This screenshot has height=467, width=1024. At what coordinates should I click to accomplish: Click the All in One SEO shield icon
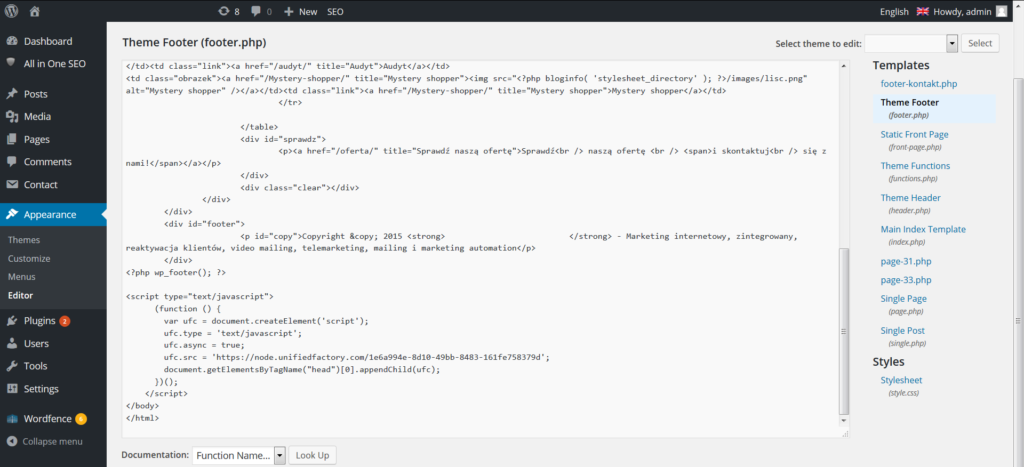tap(12, 63)
